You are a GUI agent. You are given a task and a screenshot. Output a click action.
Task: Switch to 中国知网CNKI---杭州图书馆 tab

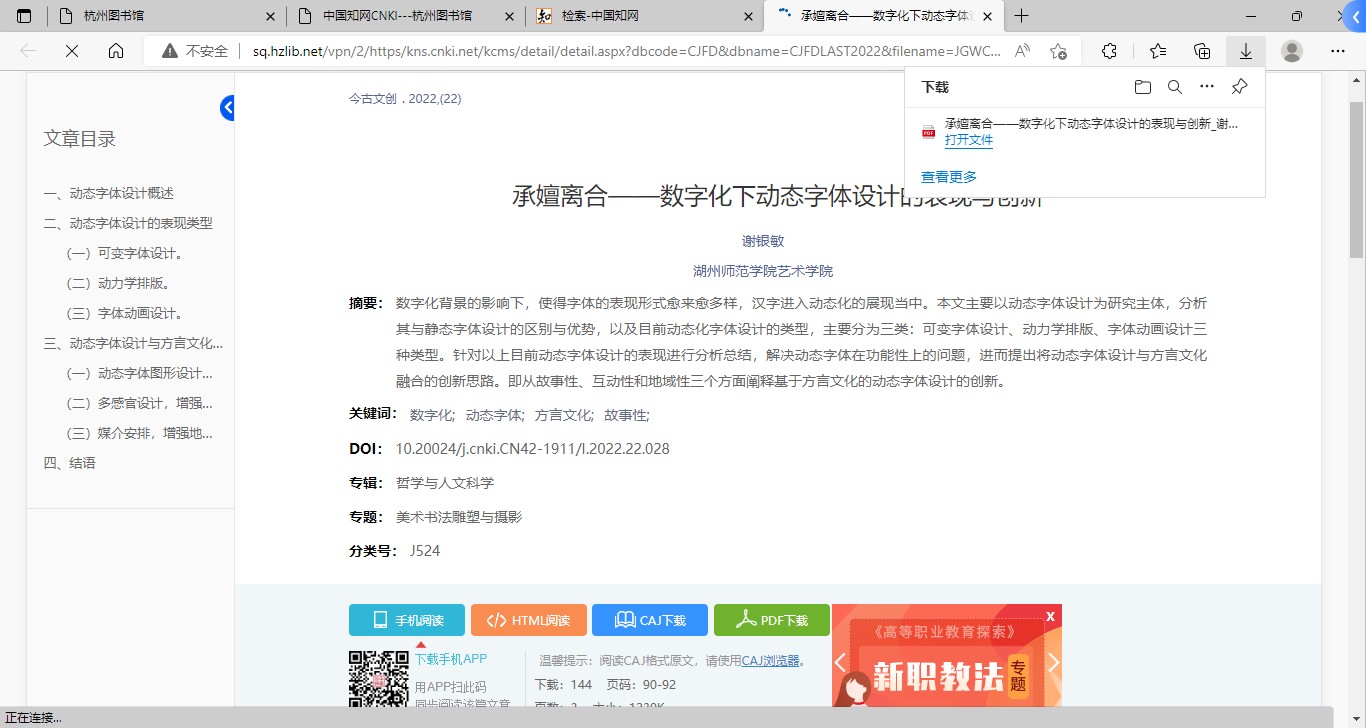pos(406,16)
